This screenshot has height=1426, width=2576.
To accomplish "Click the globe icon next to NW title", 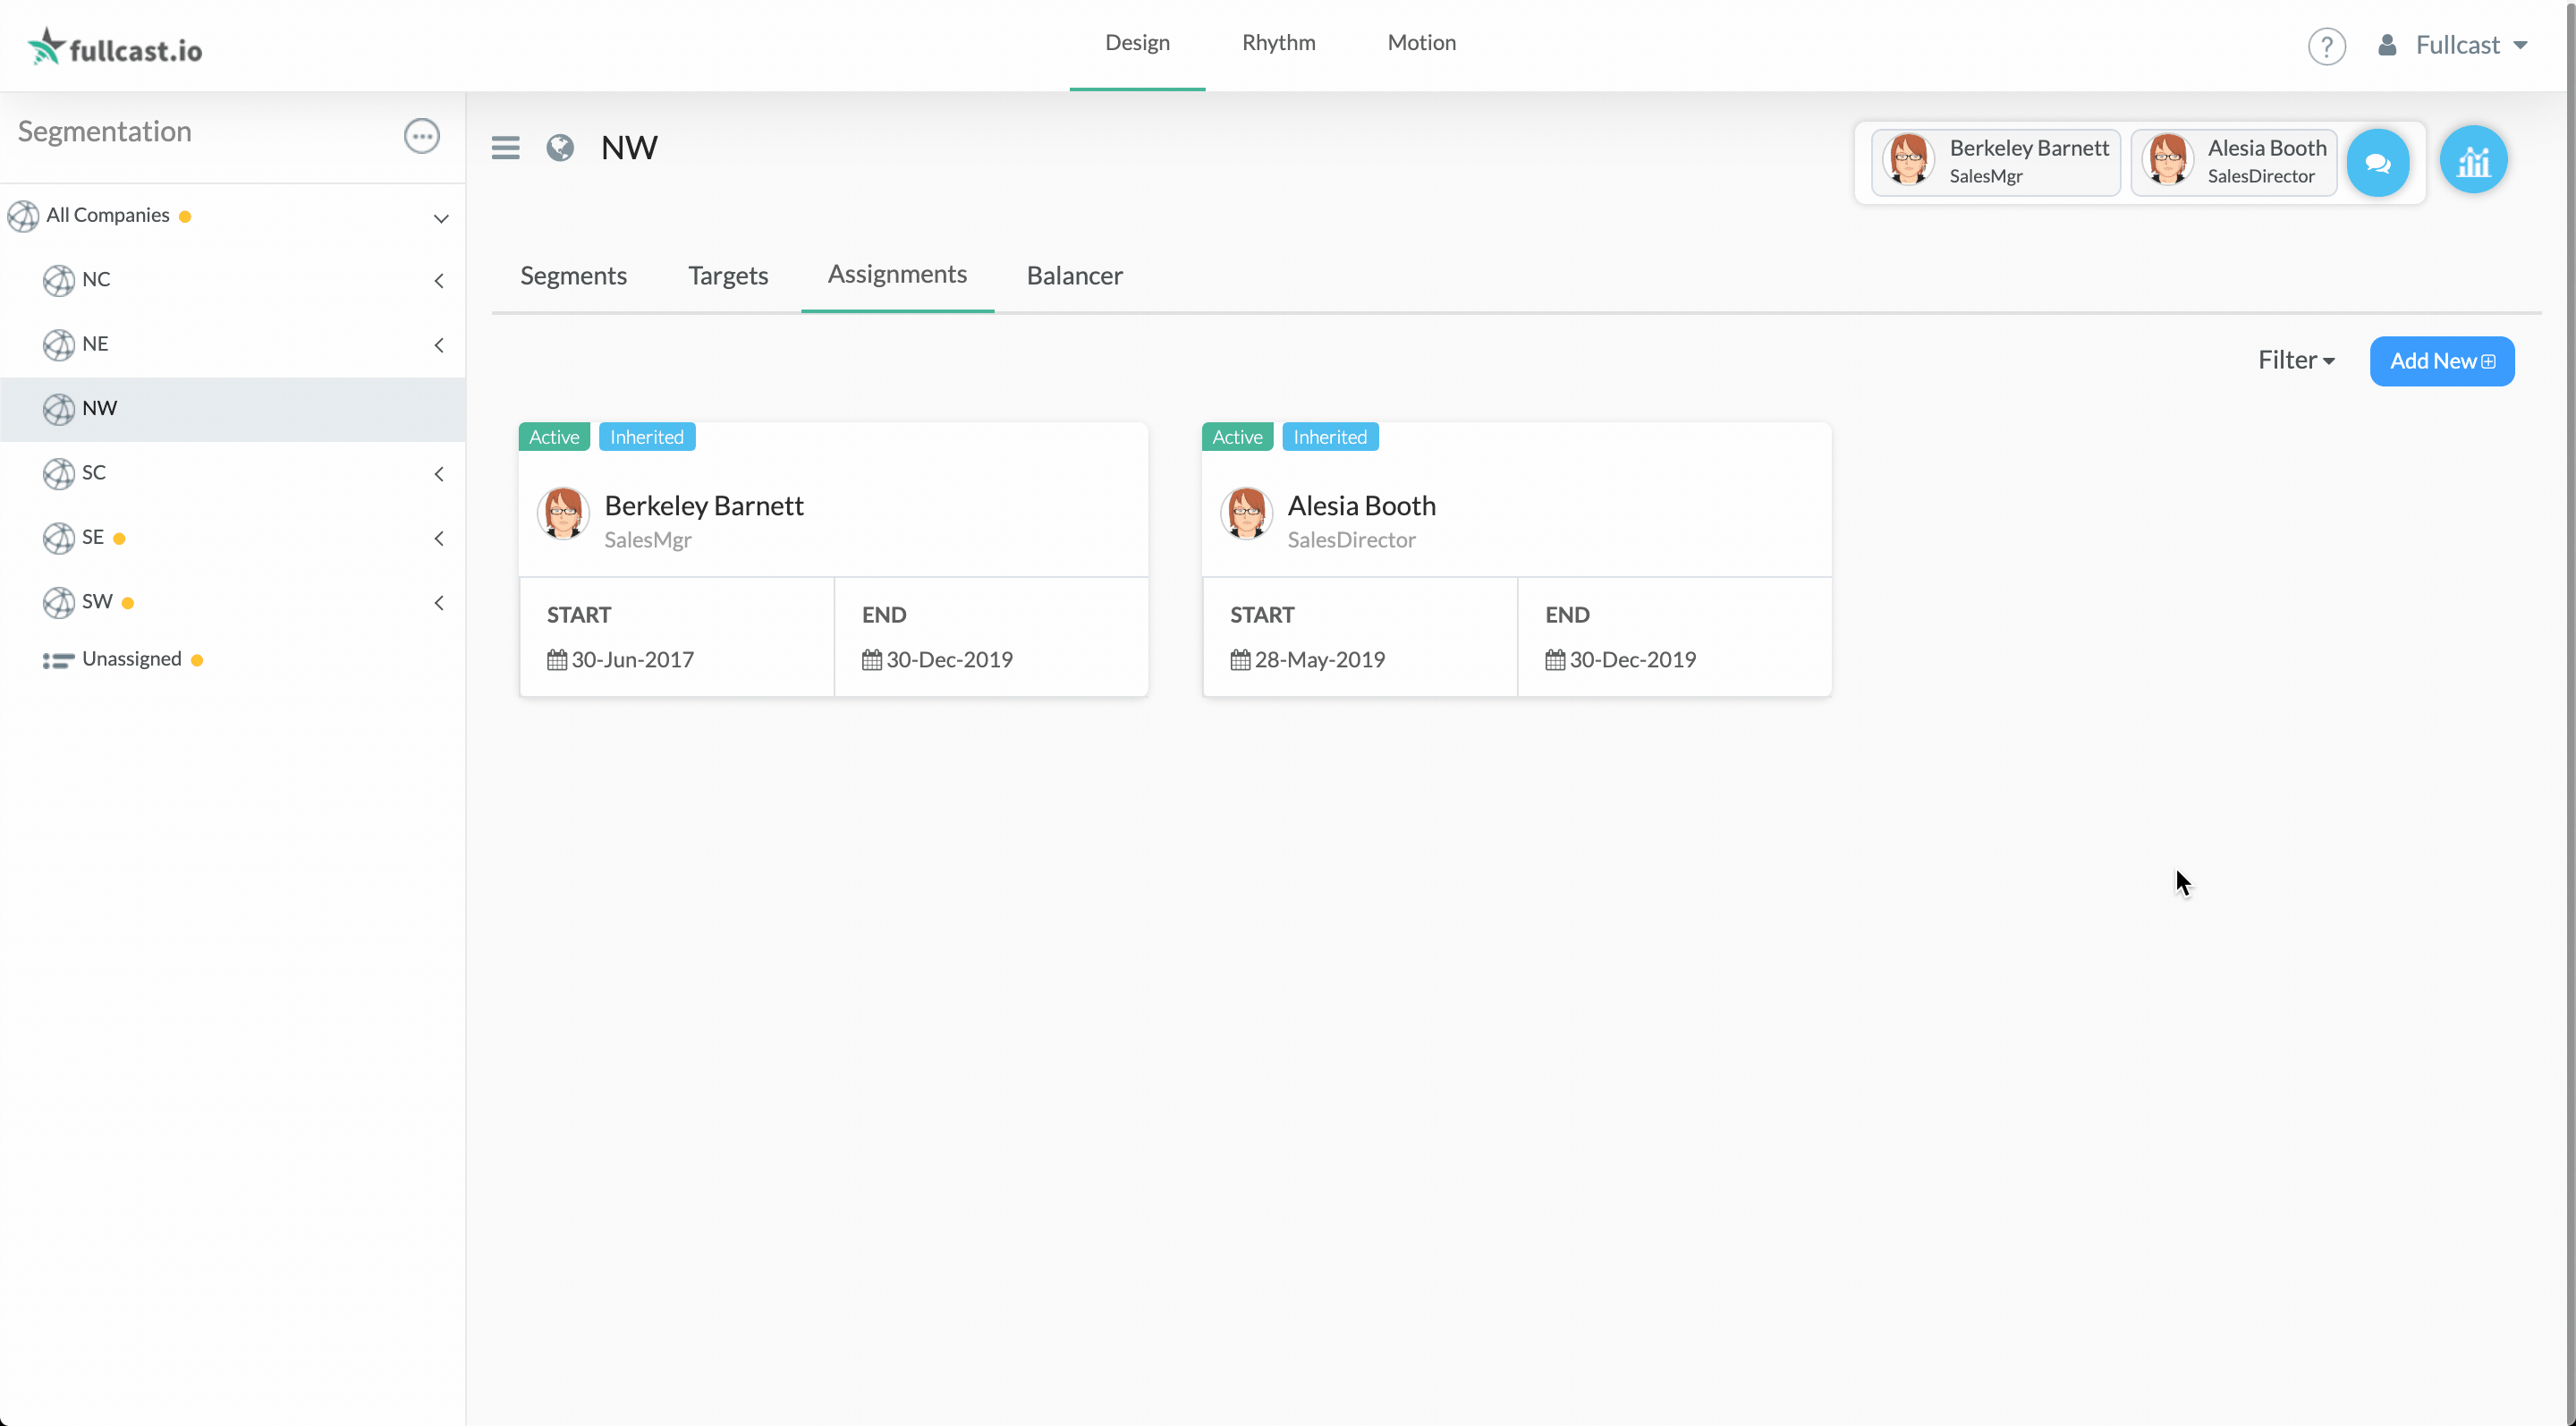I will click(x=560, y=148).
